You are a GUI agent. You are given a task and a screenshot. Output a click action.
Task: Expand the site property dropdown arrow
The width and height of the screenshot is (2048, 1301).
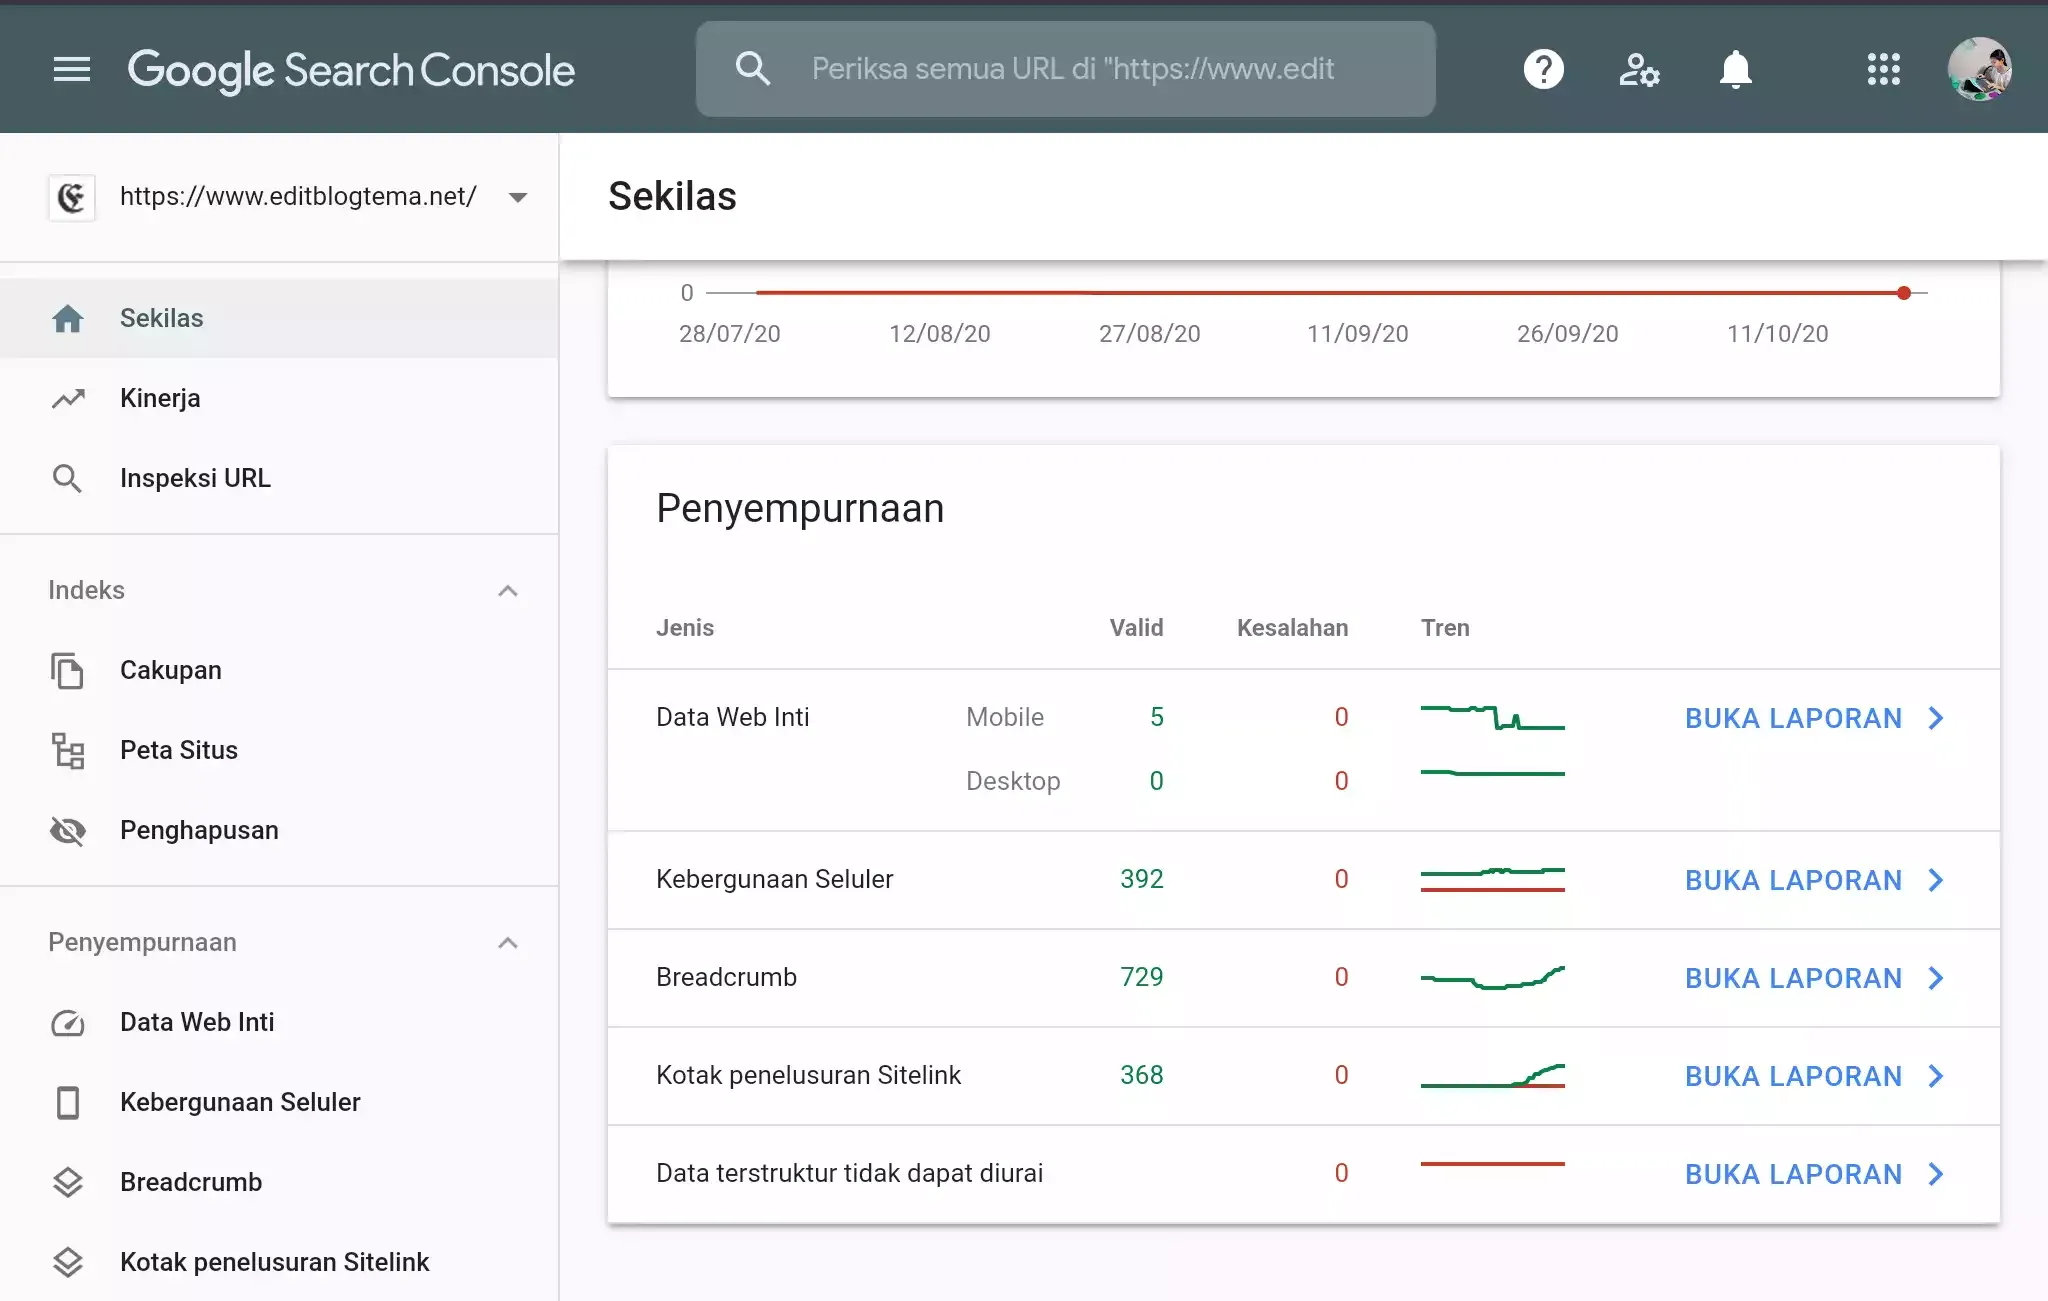pyautogui.click(x=518, y=195)
